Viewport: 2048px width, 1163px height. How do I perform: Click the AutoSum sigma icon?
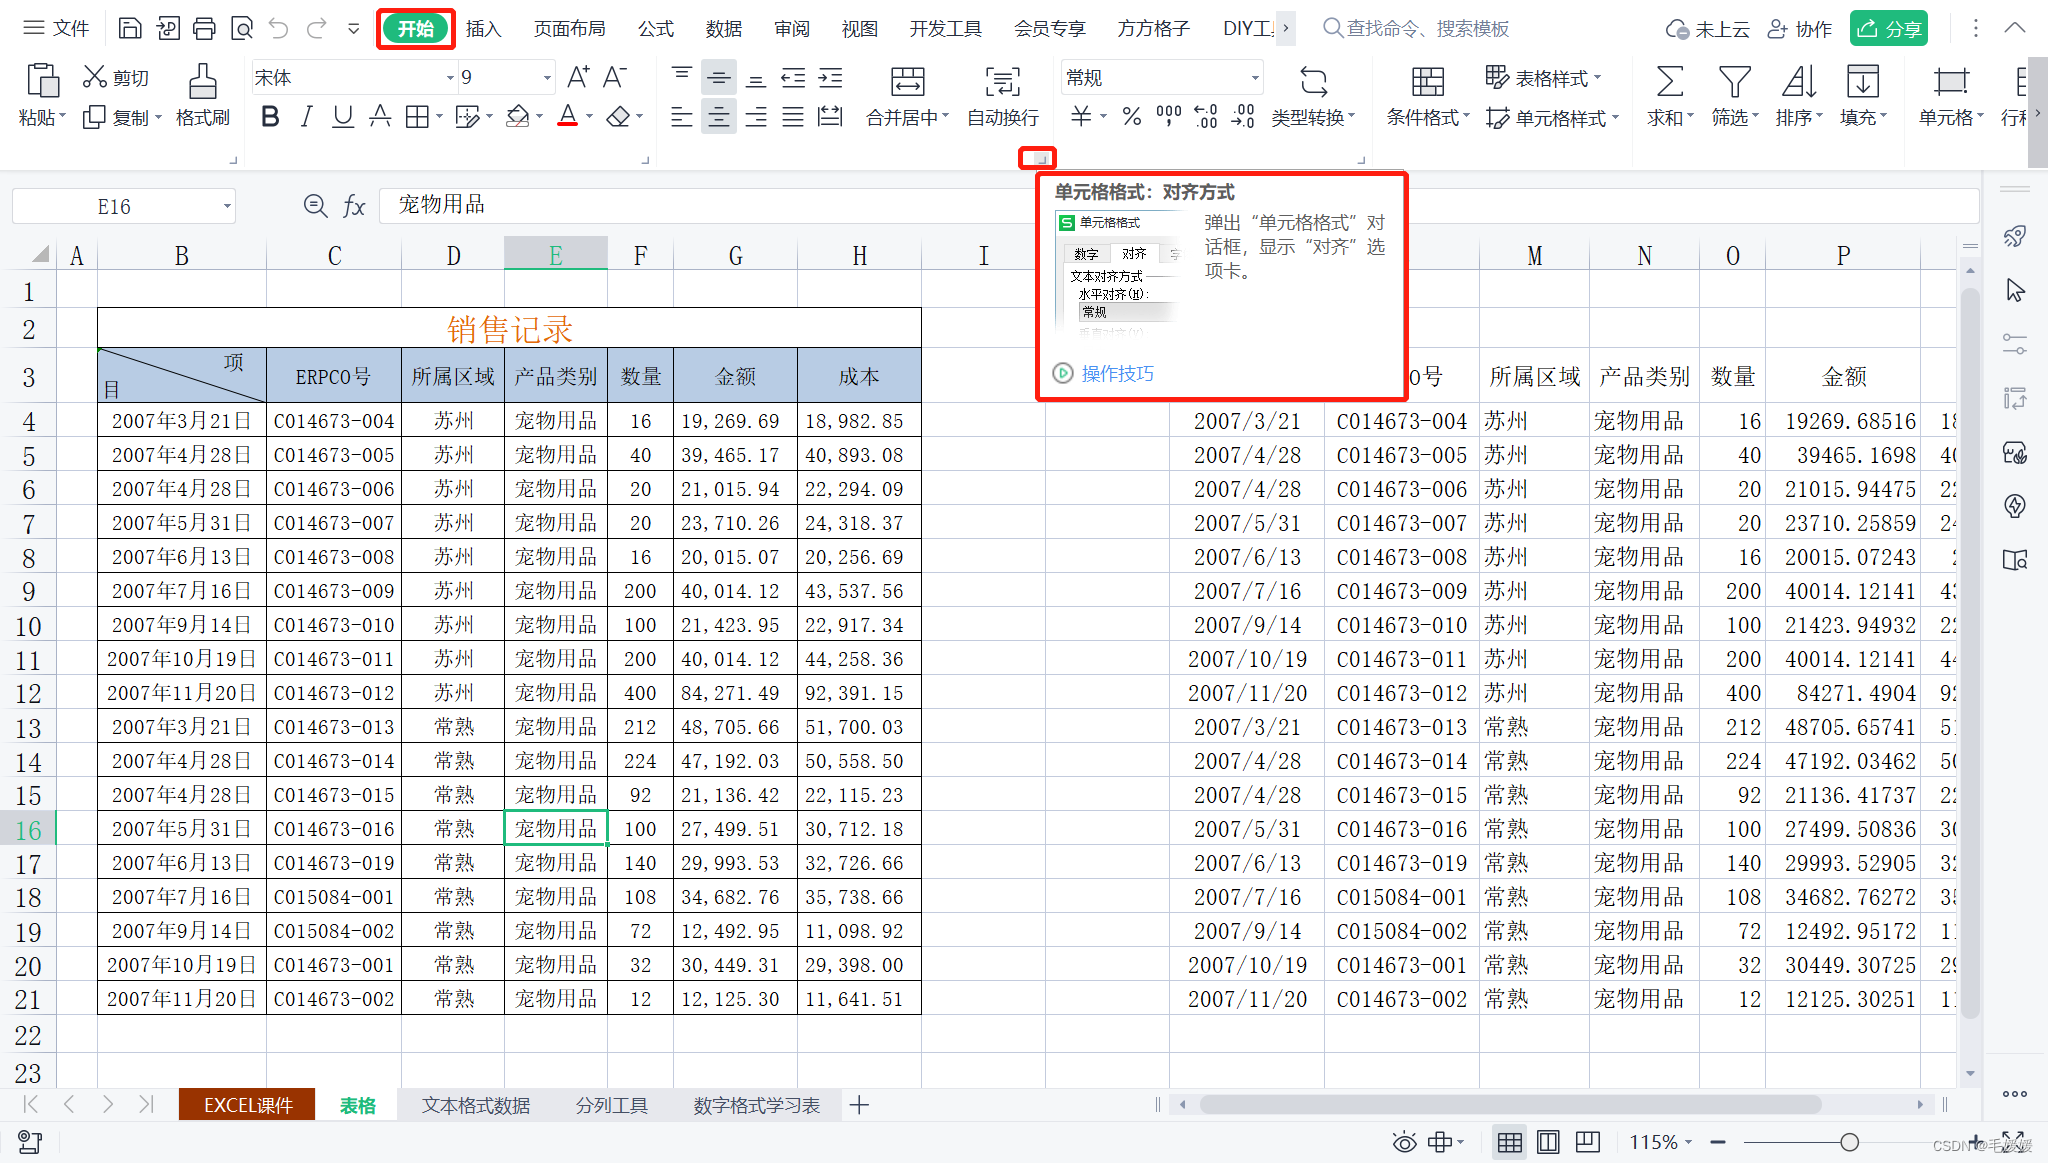pos(1669,82)
